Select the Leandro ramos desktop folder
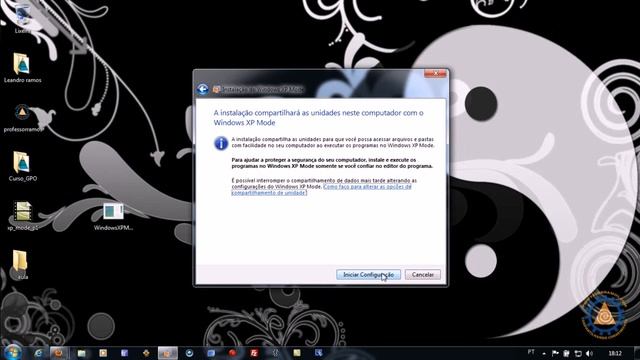640x360 pixels. tap(22, 68)
